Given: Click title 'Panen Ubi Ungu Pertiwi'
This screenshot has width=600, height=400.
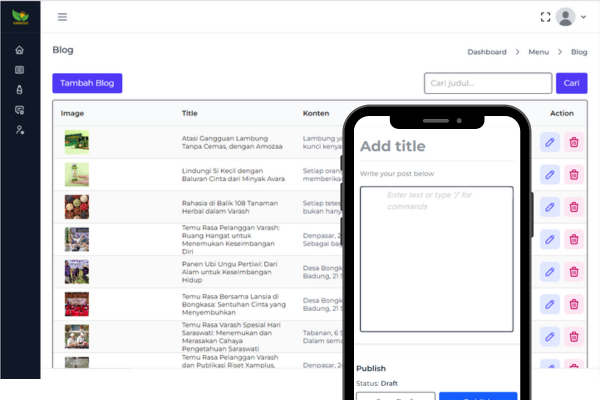Looking at the screenshot, I should pyautogui.click(x=230, y=272).
